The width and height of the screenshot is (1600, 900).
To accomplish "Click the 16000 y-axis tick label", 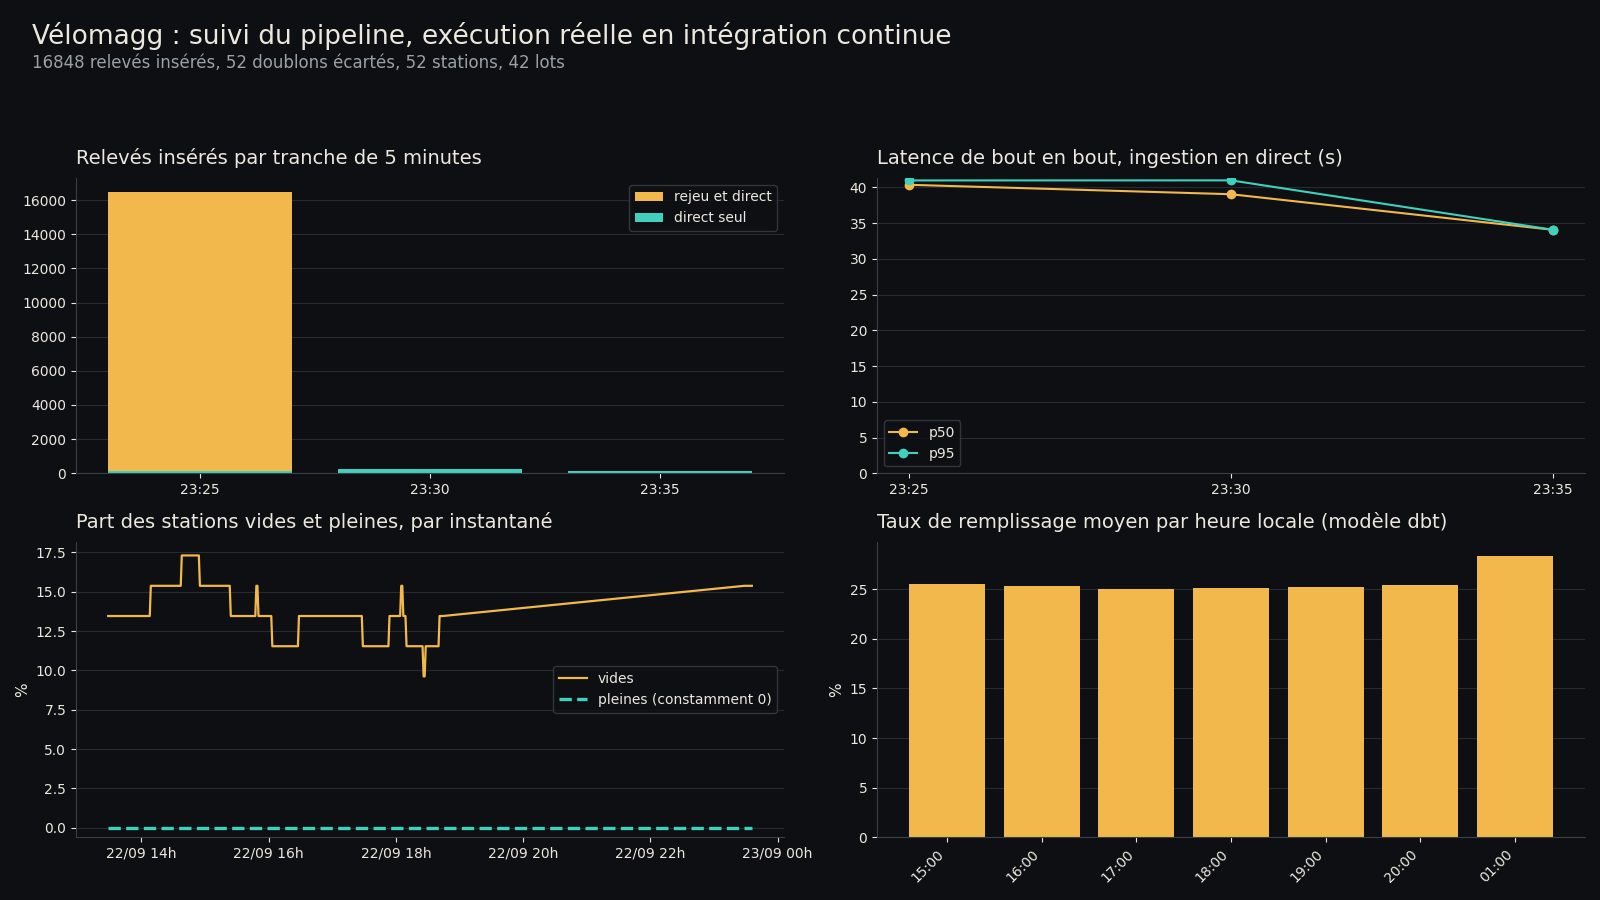I will tap(44, 201).
